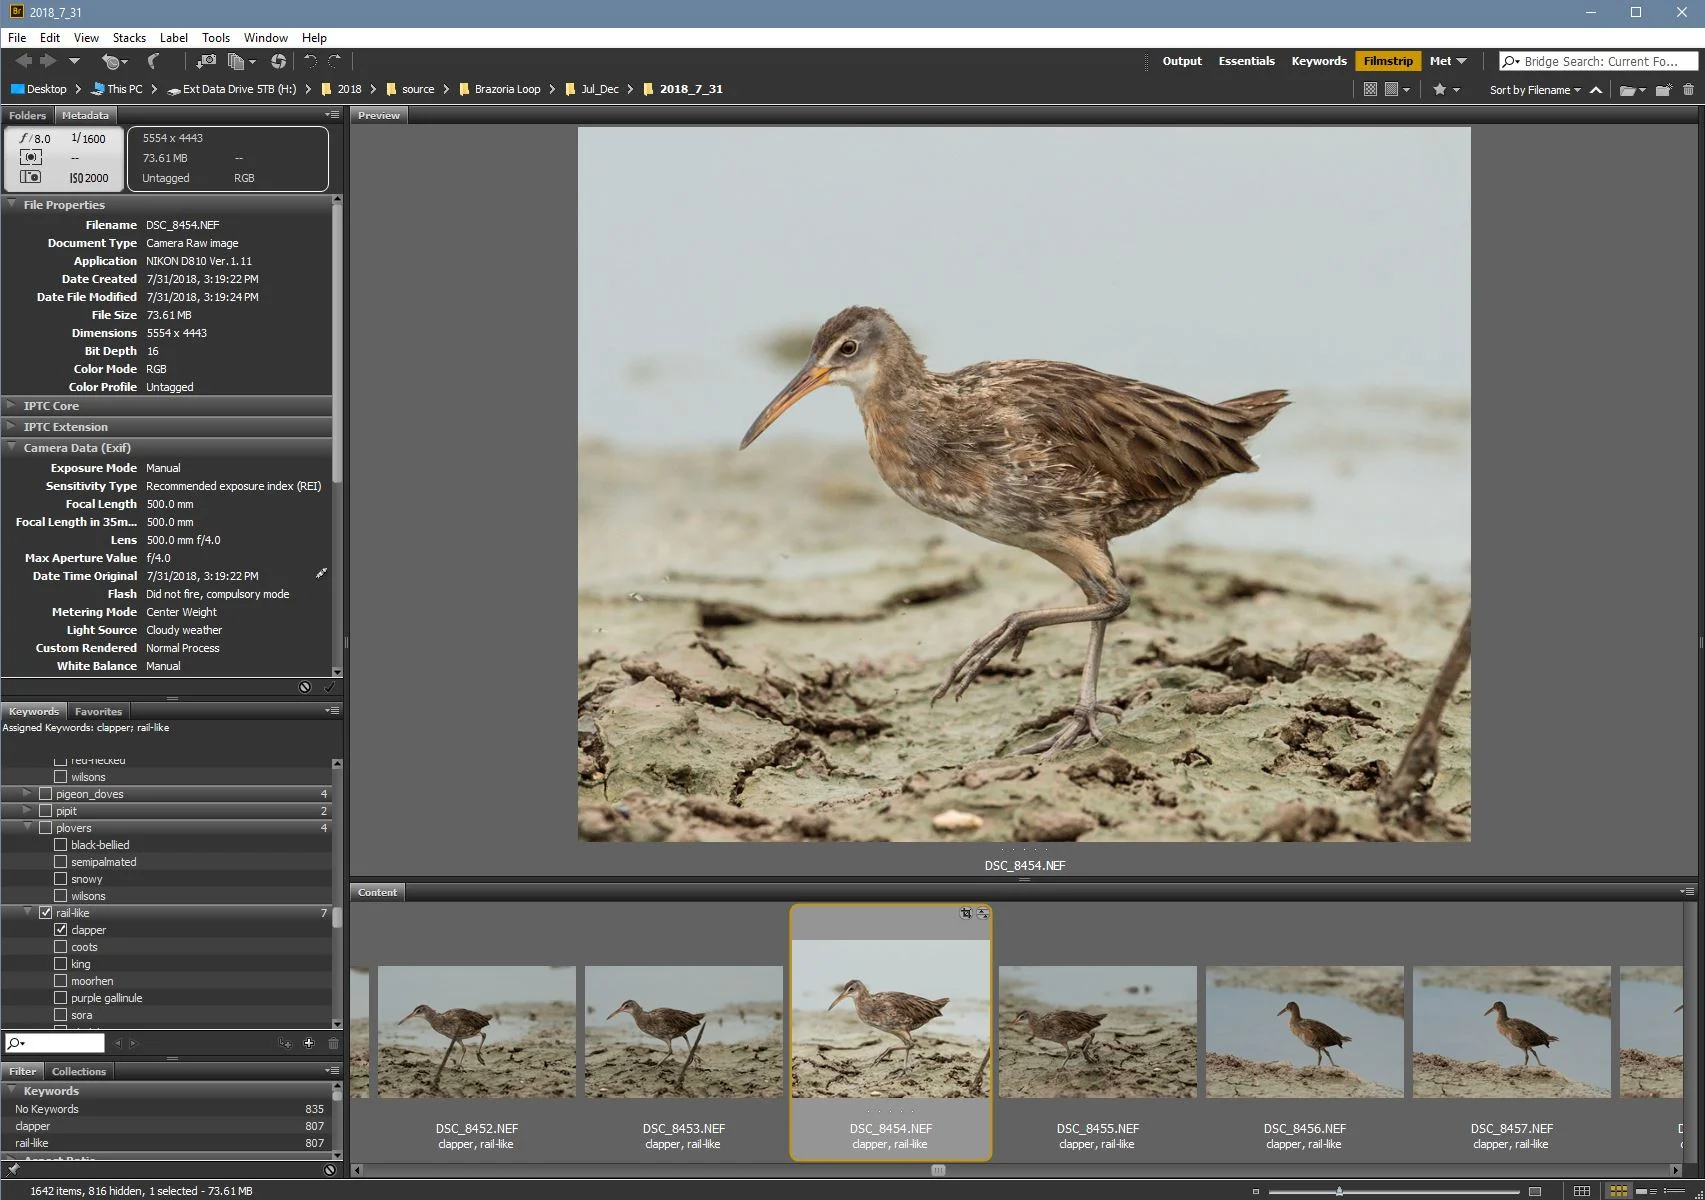This screenshot has height=1200, width=1705.
Task: Open the Stacks menu
Action: [129, 38]
